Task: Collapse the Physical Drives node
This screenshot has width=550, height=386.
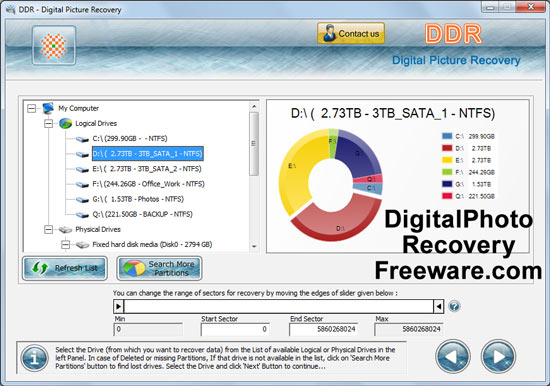Action: tap(48, 229)
